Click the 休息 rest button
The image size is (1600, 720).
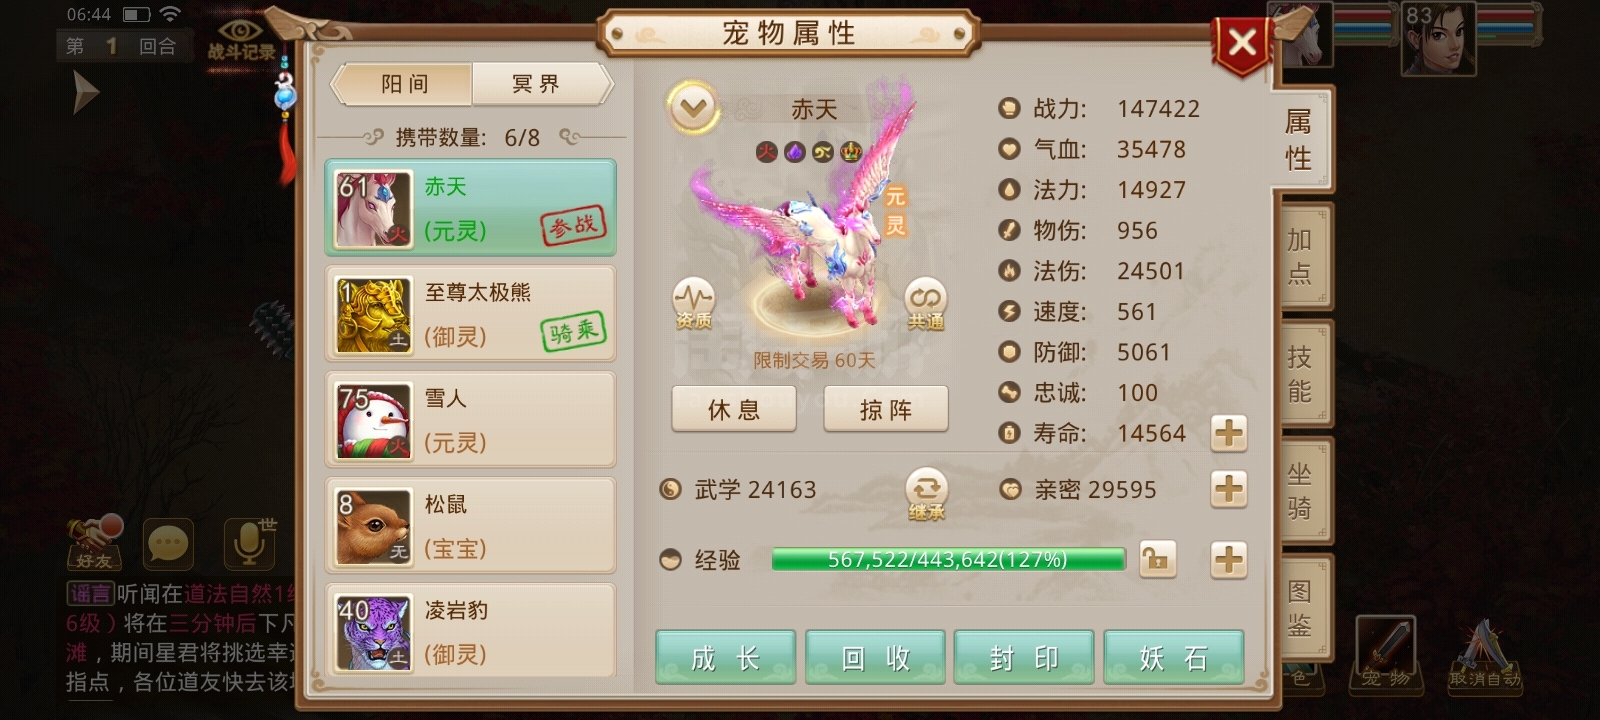point(734,409)
